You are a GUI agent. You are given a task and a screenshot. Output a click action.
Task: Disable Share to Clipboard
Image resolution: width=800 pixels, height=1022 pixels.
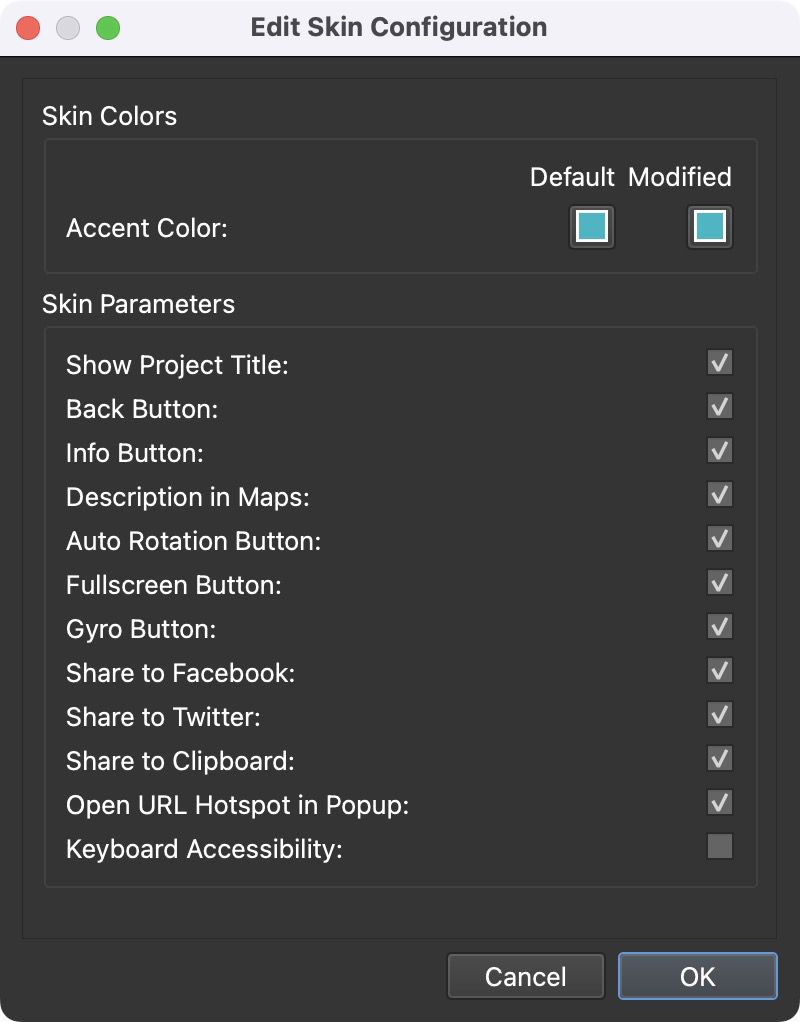(719, 758)
